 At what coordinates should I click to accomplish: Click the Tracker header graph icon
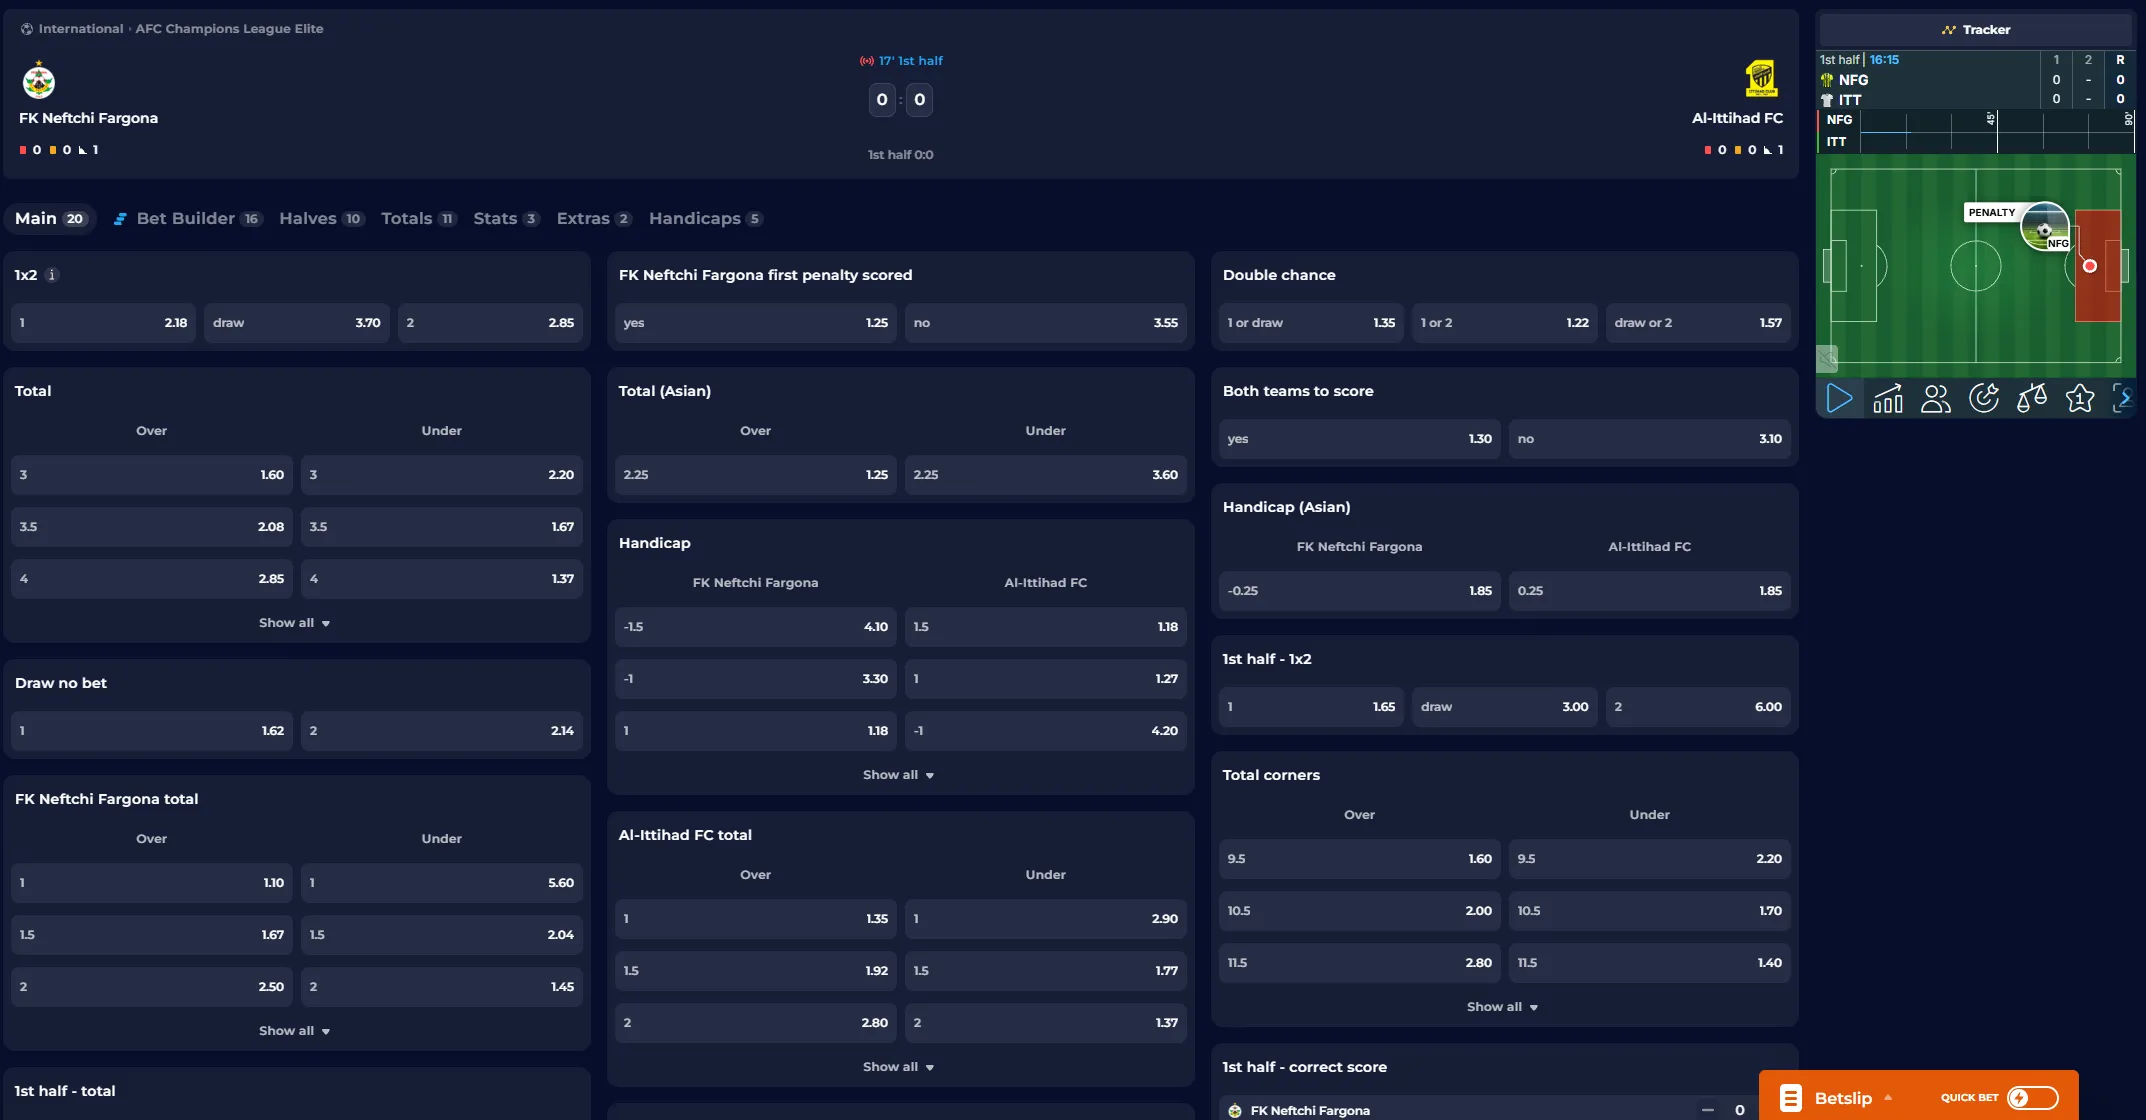point(1948,30)
